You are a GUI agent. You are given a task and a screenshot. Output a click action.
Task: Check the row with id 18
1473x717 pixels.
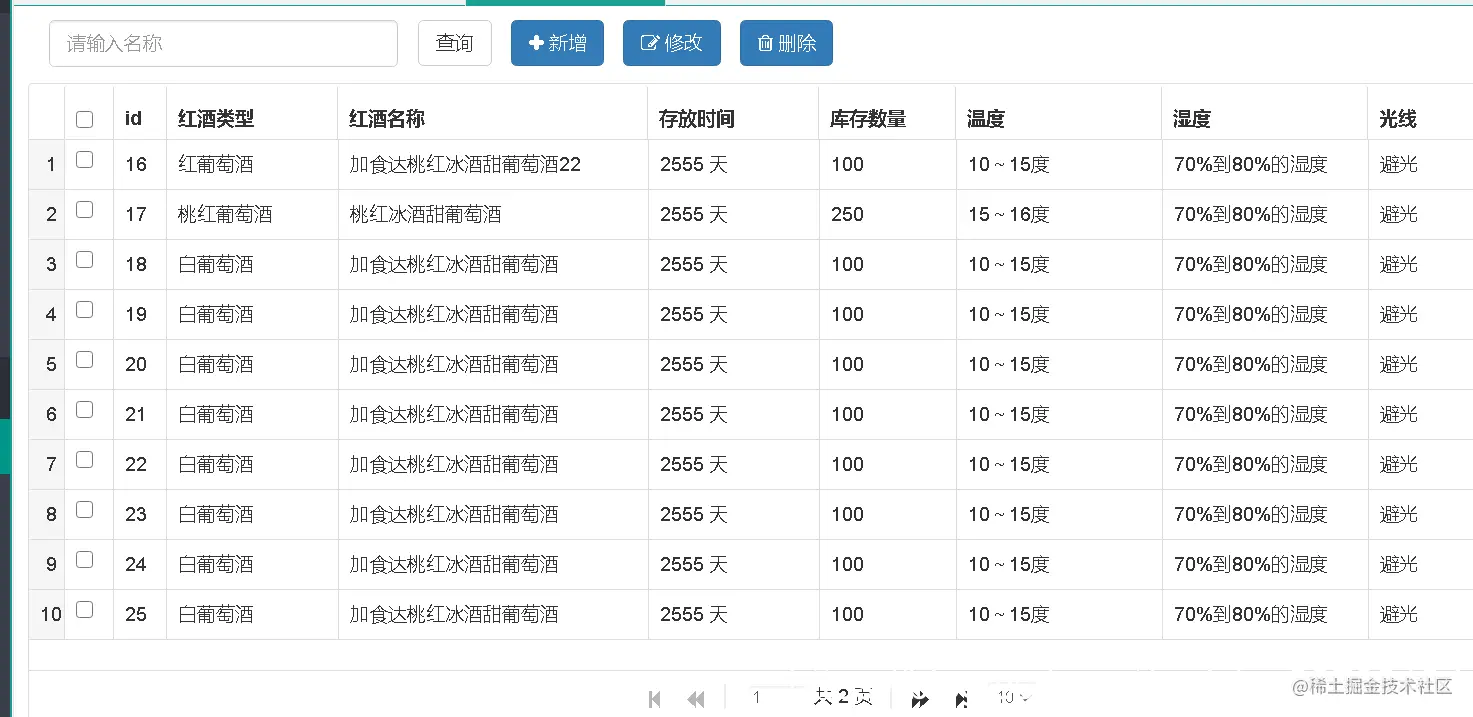(85, 260)
